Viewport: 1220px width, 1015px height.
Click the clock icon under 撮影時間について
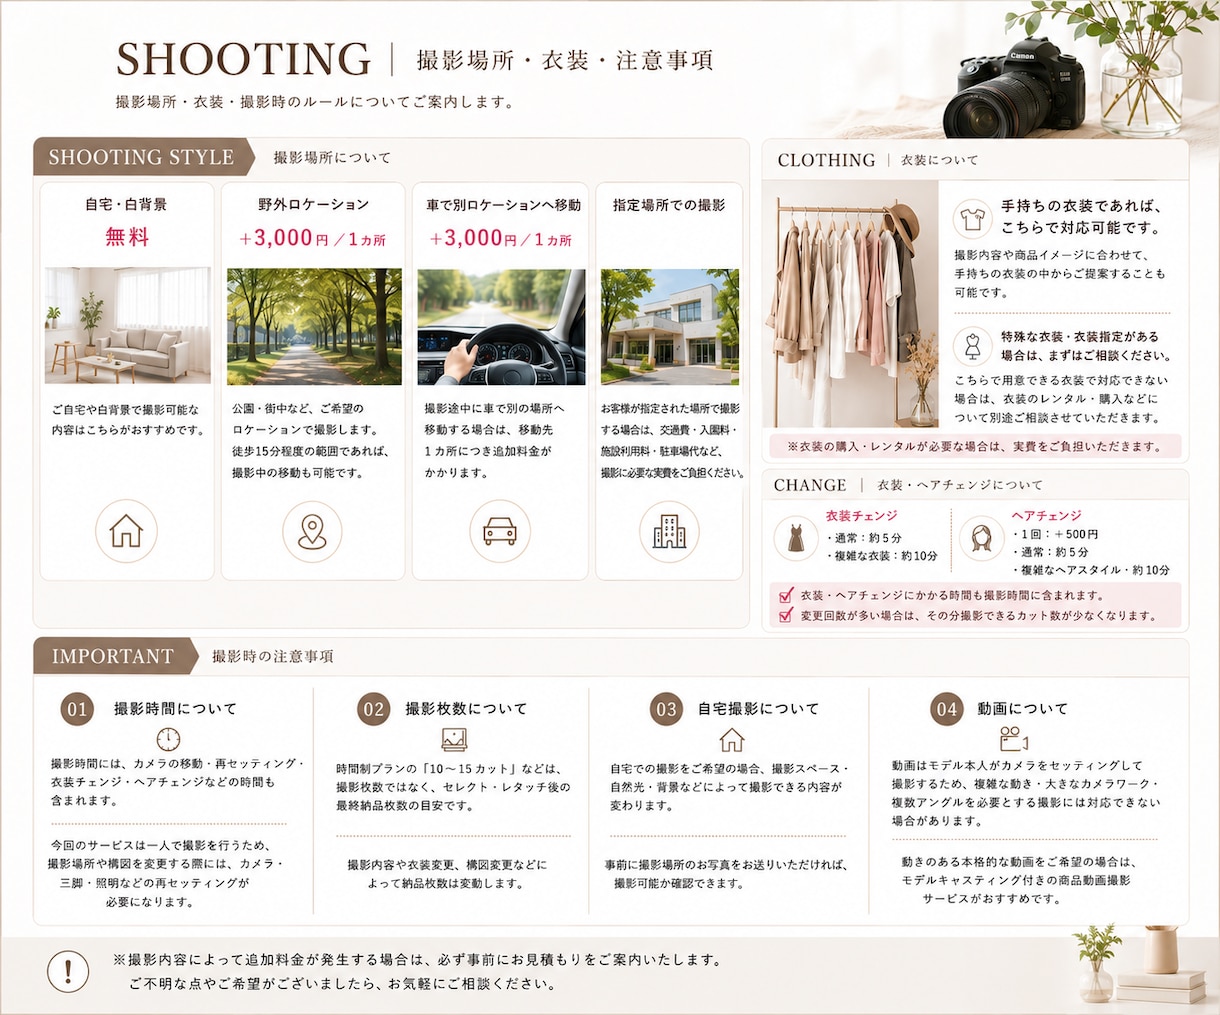pos(169,739)
